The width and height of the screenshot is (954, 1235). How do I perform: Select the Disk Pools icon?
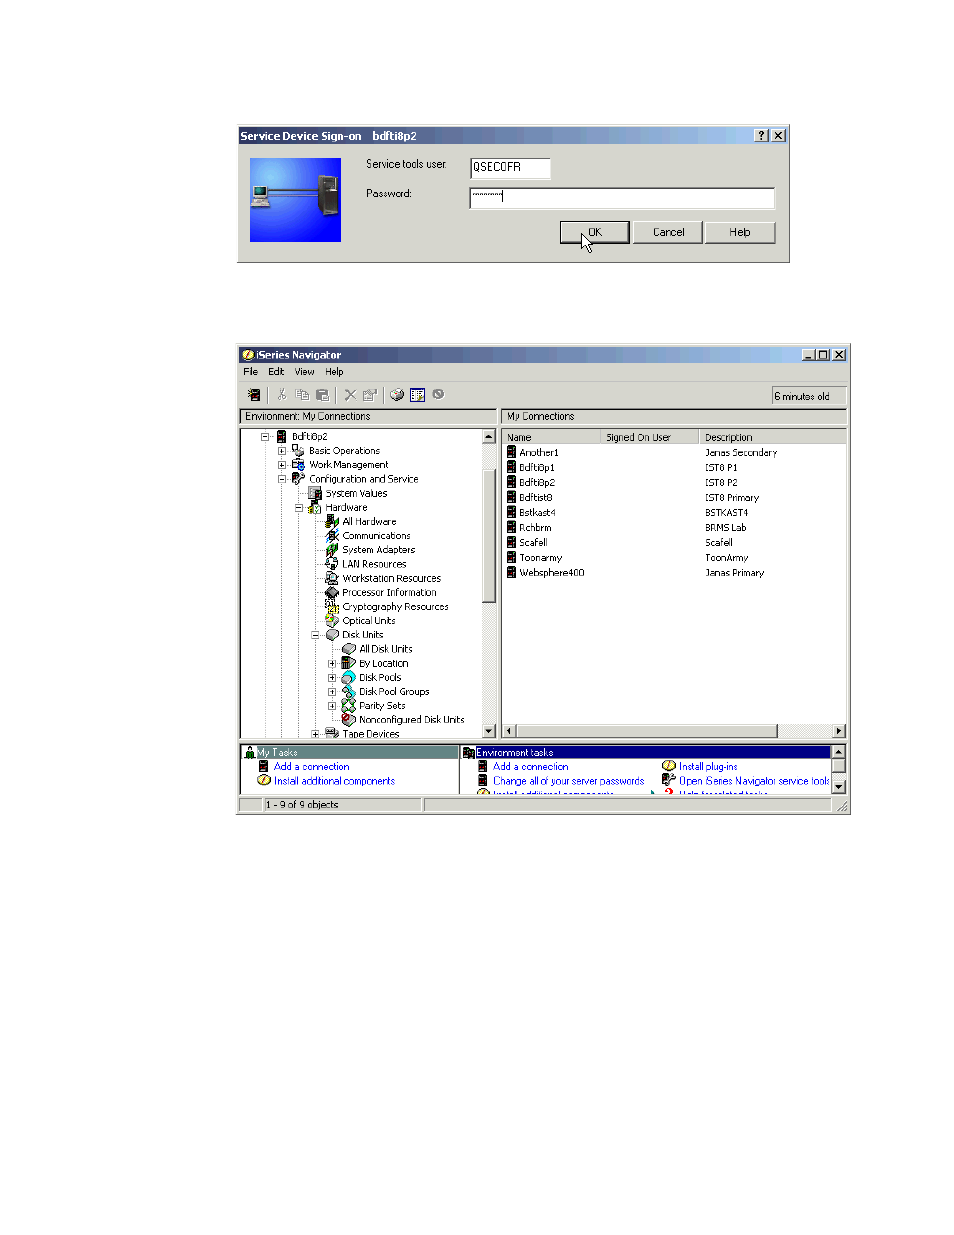pyautogui.click(x=349, y=678)
